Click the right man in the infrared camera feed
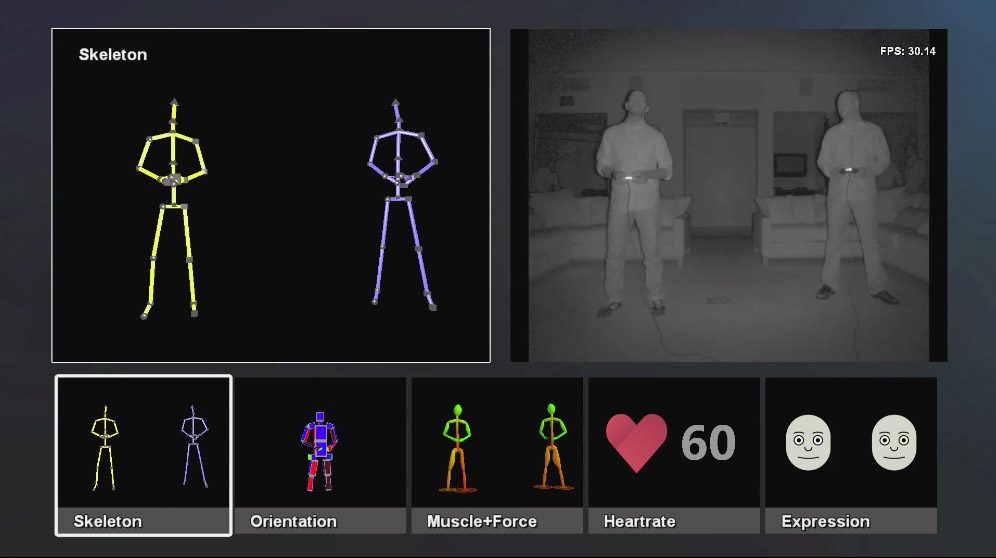This screenshot has width=996, height=558. 855,197
